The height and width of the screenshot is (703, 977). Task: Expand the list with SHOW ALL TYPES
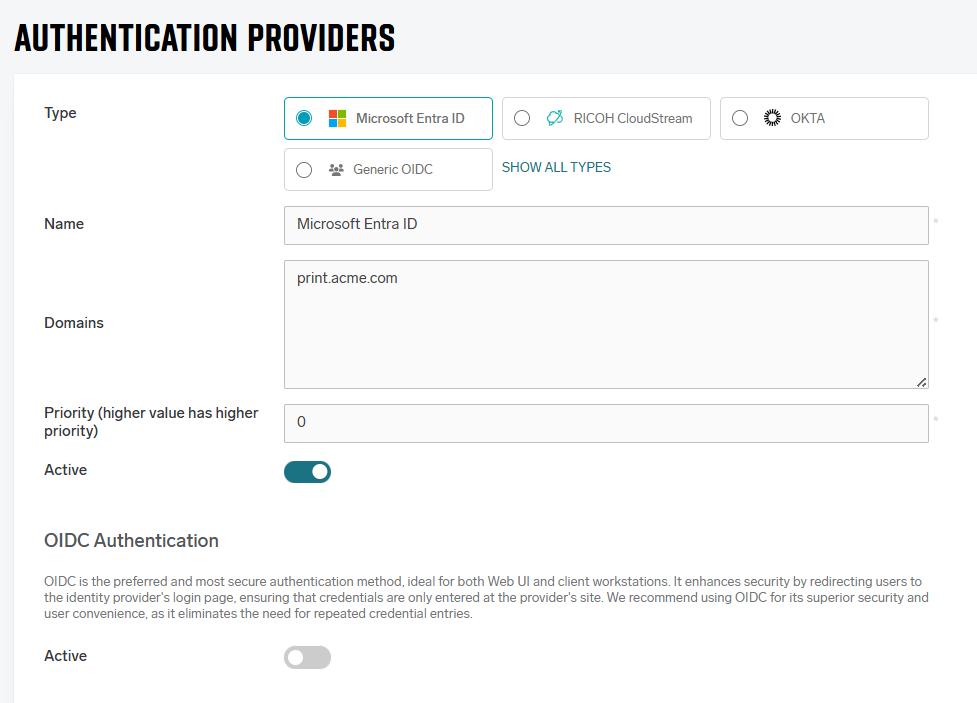coord(556,167)
